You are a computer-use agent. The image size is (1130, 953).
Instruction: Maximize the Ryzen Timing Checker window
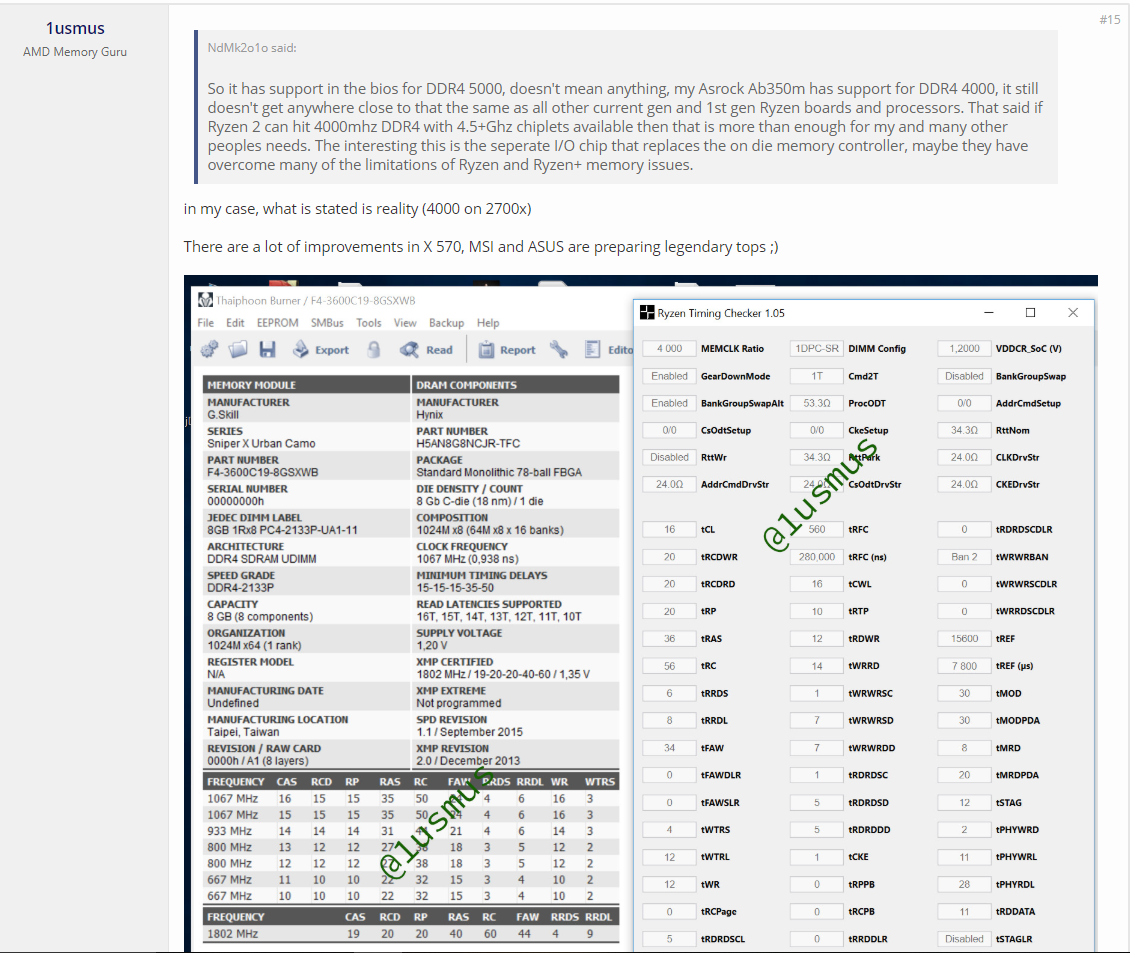coord(1031,313)
